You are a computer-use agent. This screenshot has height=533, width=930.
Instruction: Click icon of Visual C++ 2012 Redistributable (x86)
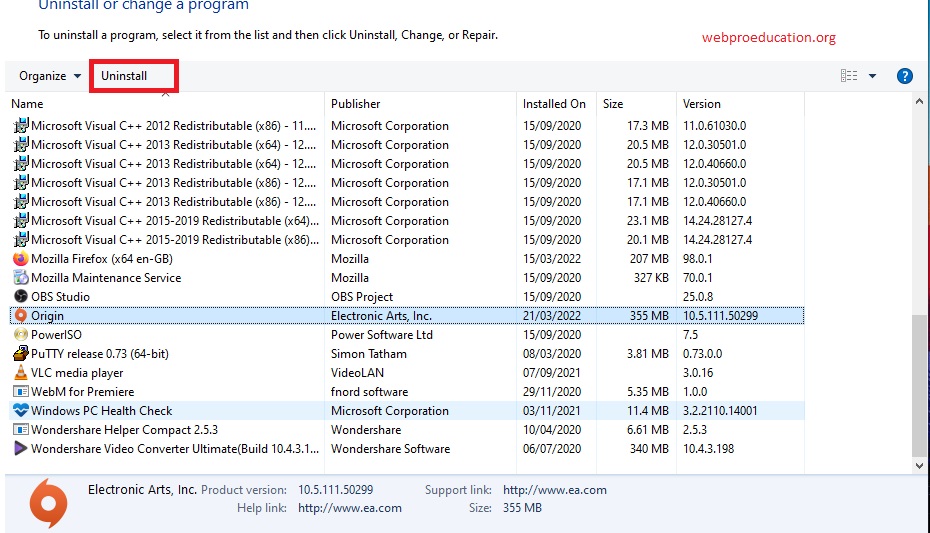(x=20, y=126)
